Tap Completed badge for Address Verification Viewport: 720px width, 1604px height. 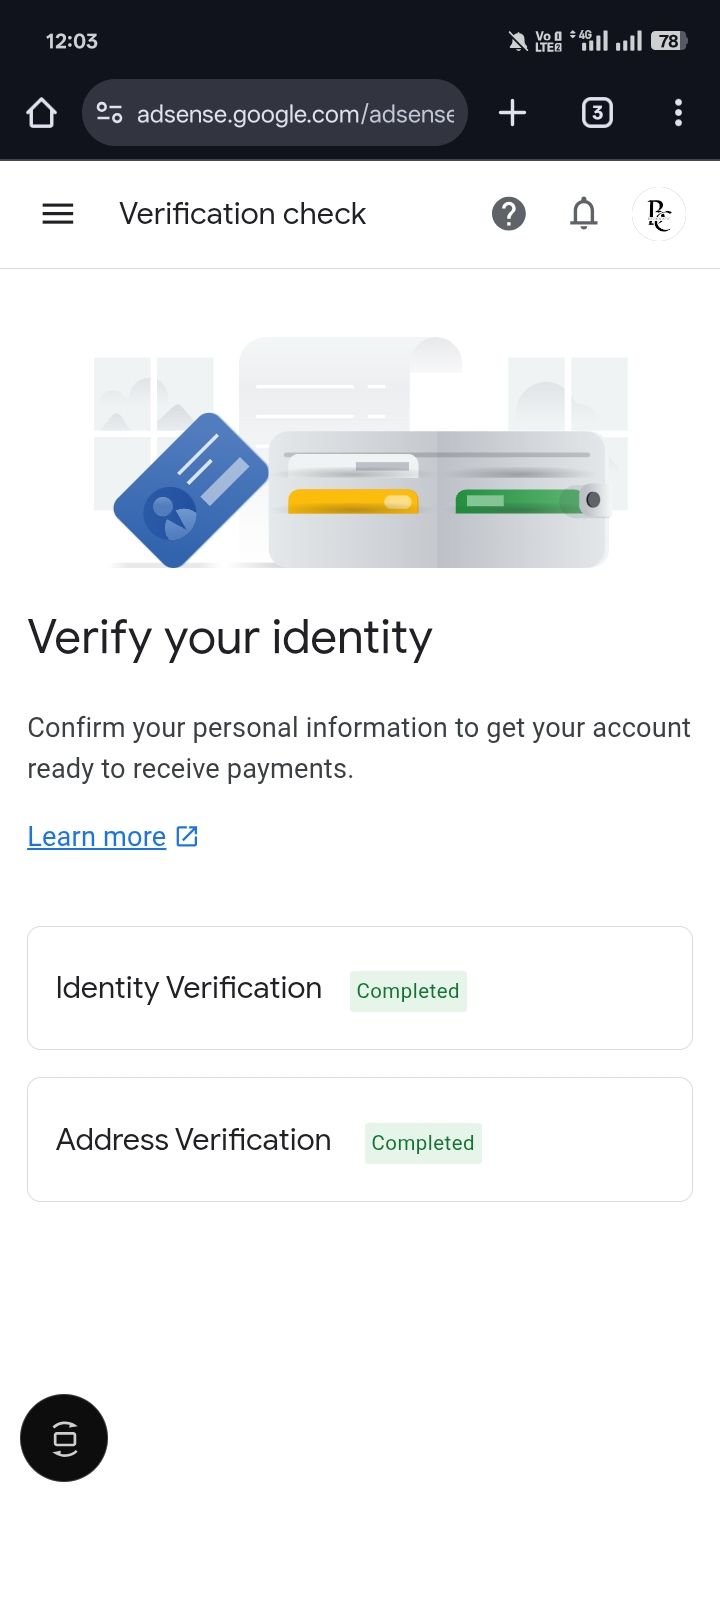coord(423,1143)
